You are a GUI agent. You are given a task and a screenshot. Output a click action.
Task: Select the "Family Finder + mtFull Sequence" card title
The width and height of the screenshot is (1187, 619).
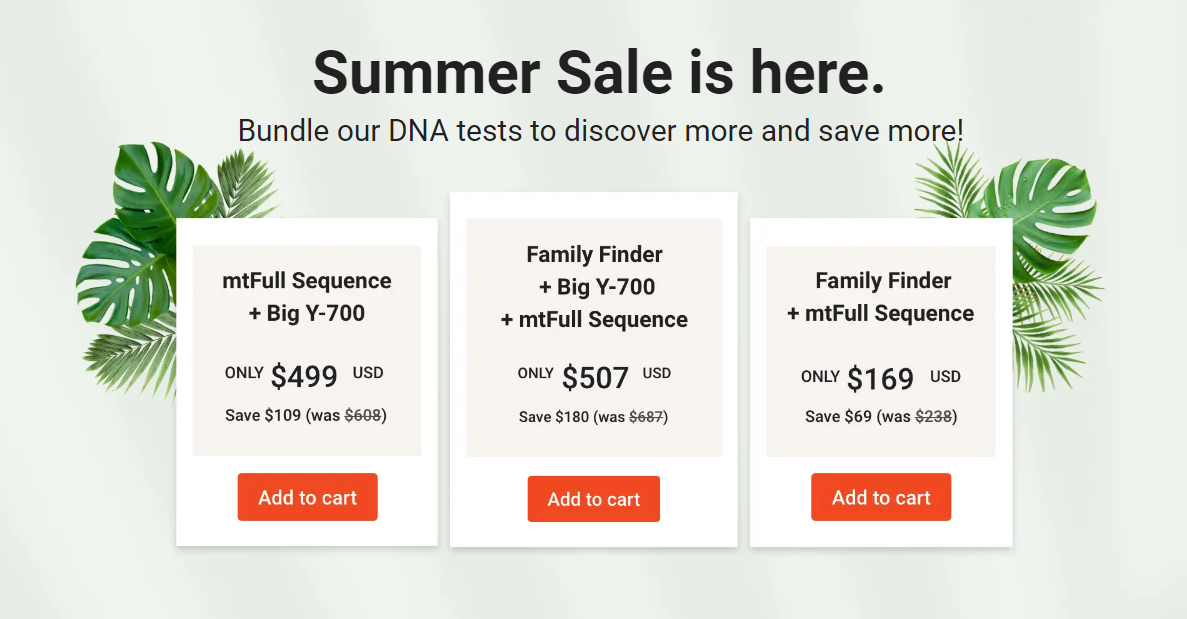point(881,297)
